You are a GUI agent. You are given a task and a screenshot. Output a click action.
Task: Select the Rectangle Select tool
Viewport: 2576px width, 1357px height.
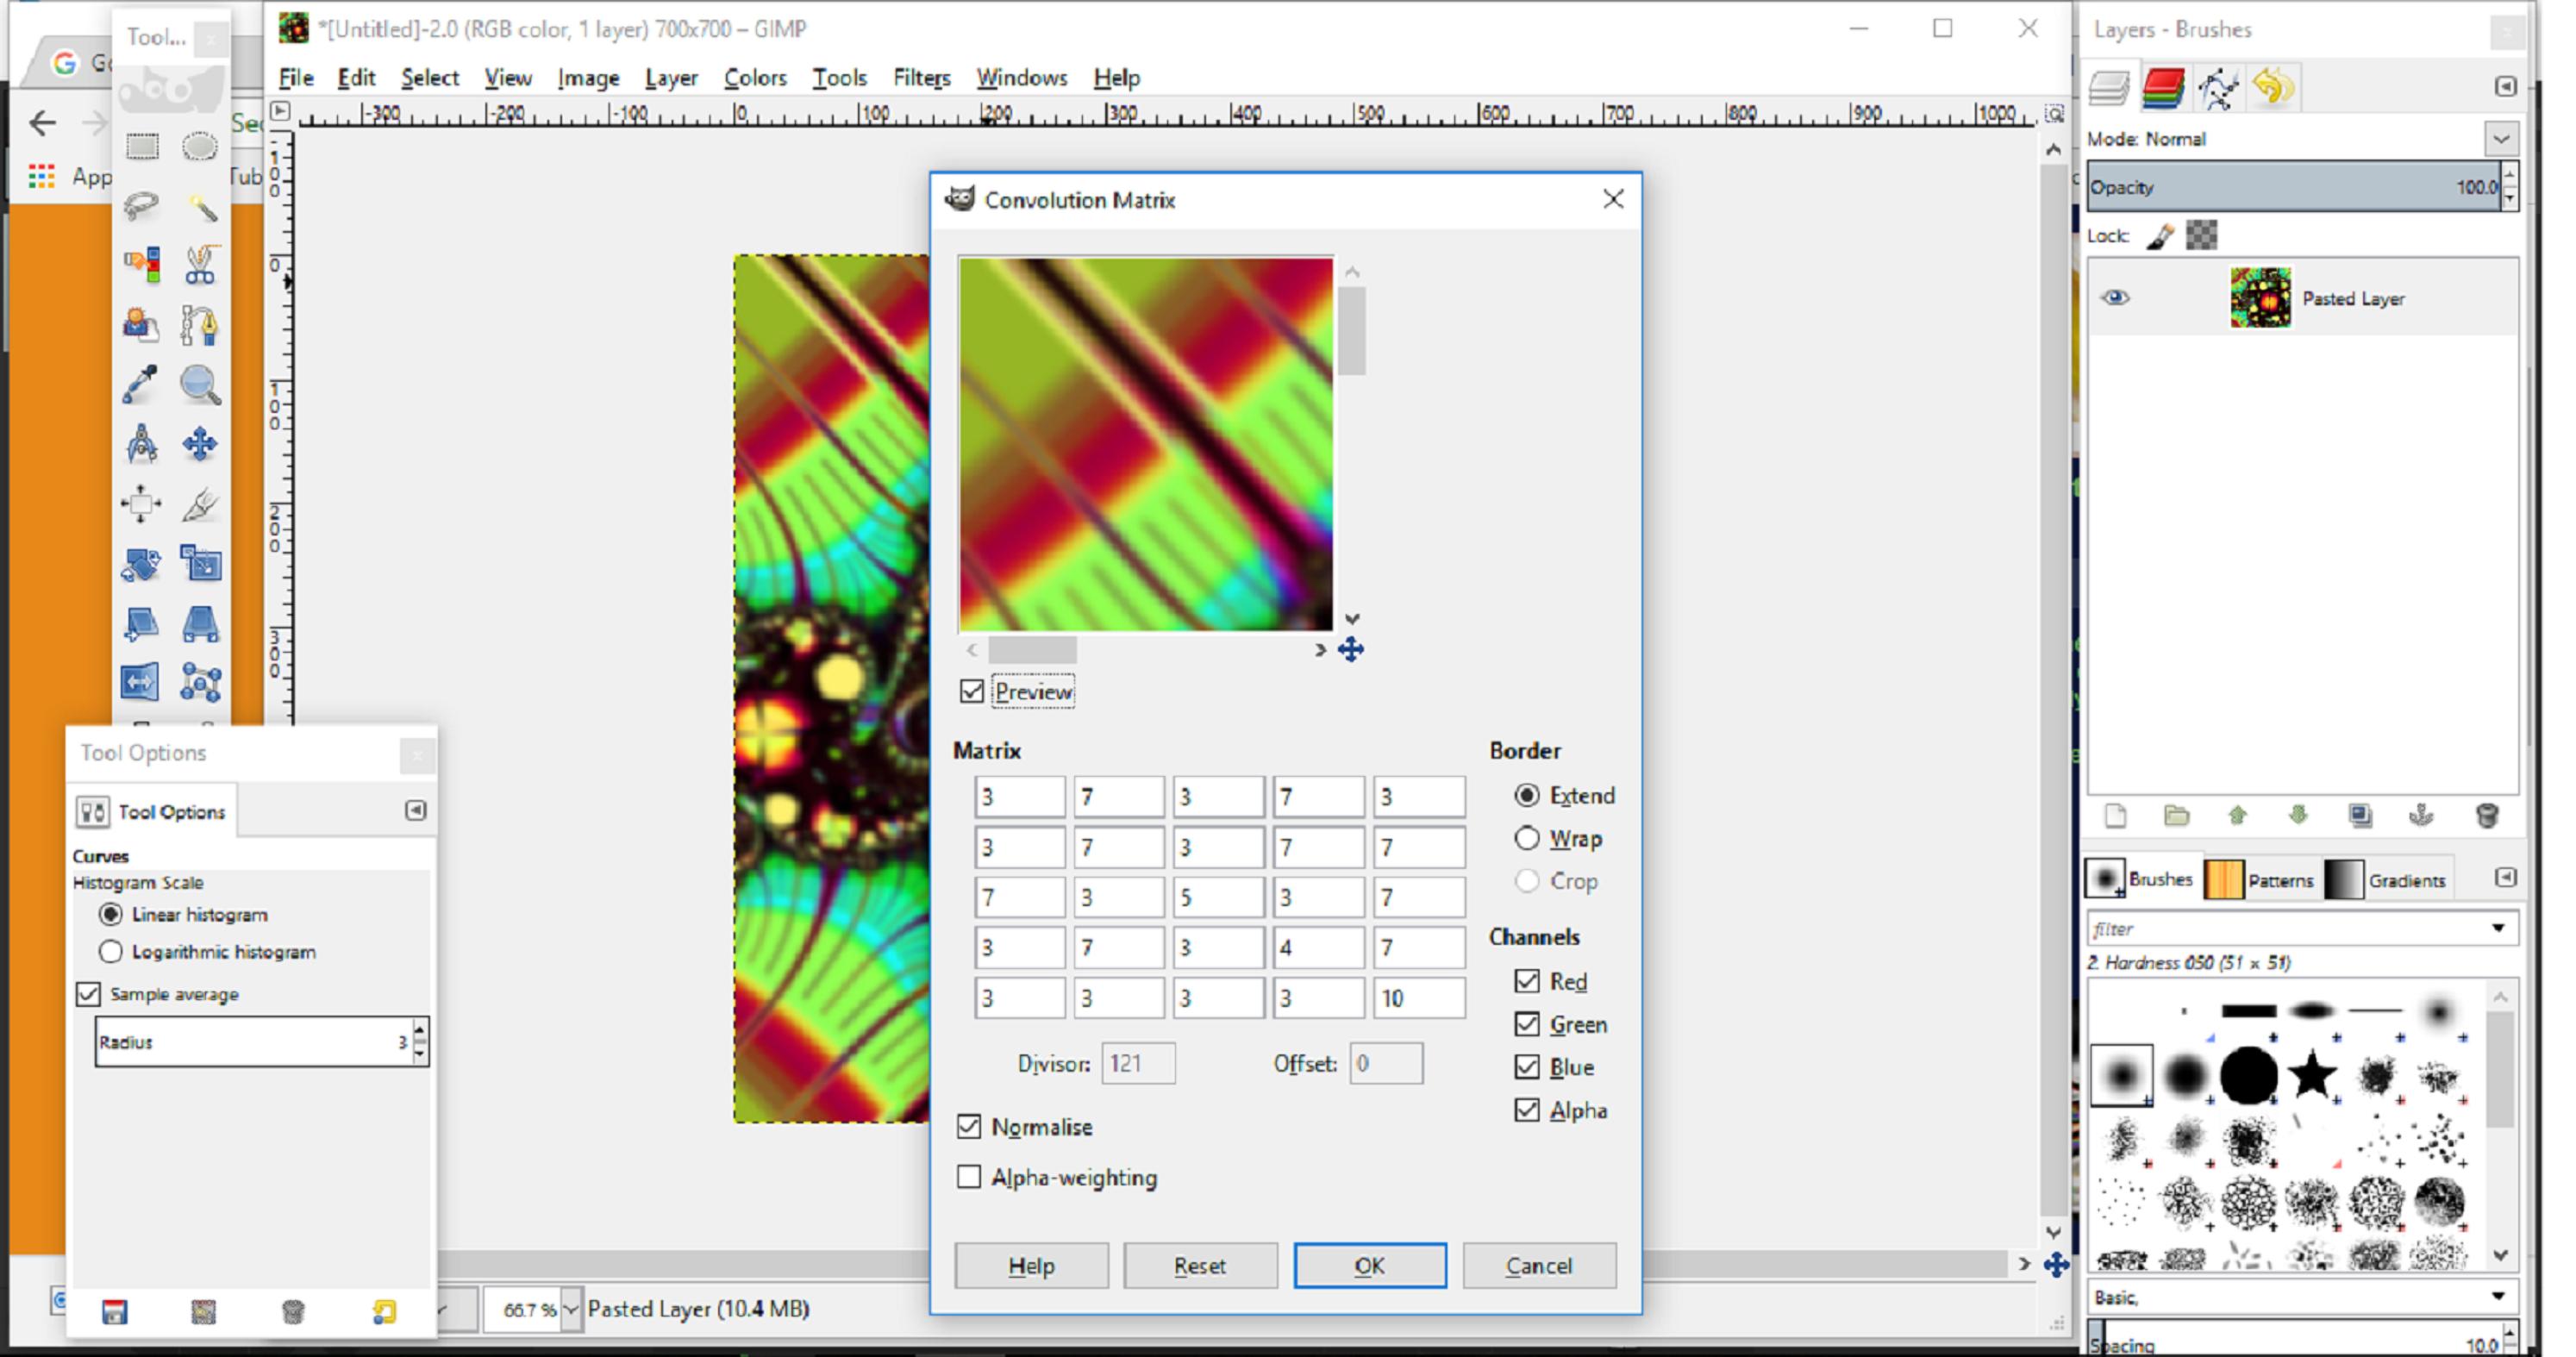[142, 146]
